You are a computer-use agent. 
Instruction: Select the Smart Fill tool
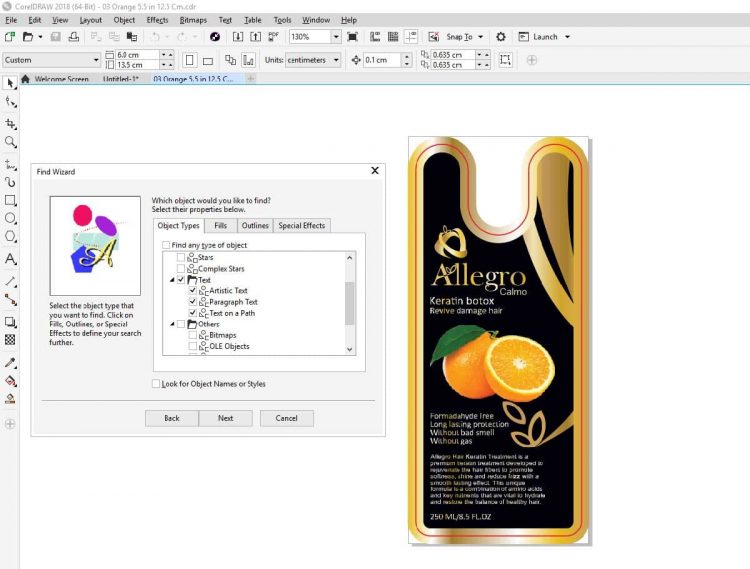(x=10, y=399)
